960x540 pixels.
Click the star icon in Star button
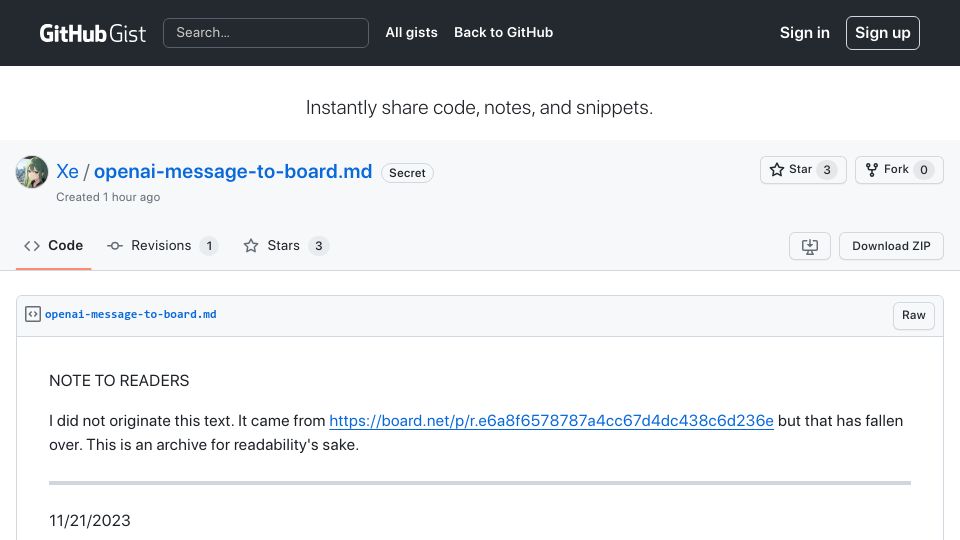click(x=777, y=170)
